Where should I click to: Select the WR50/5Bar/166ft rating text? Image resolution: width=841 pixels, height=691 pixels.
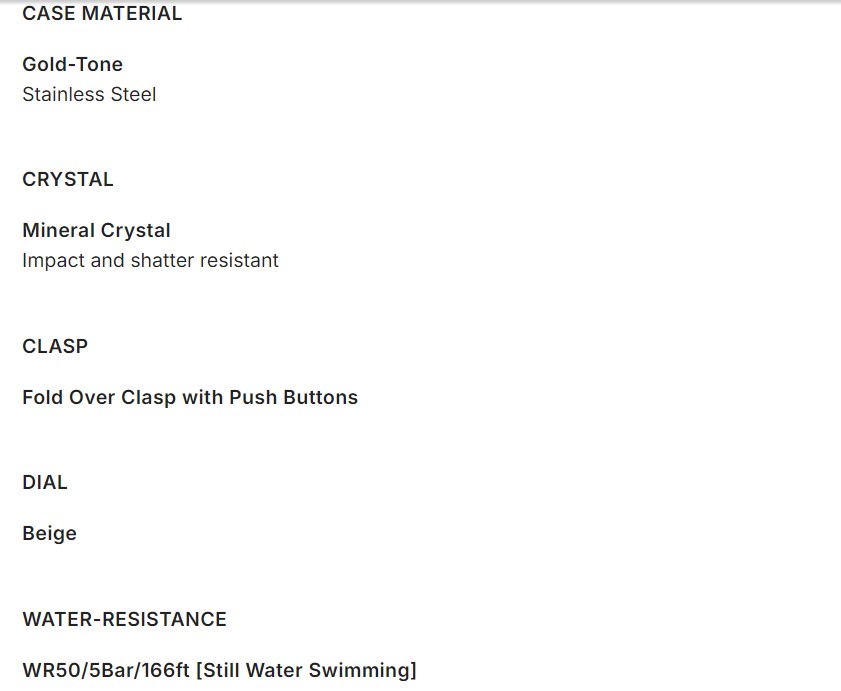tap(106, 671)
